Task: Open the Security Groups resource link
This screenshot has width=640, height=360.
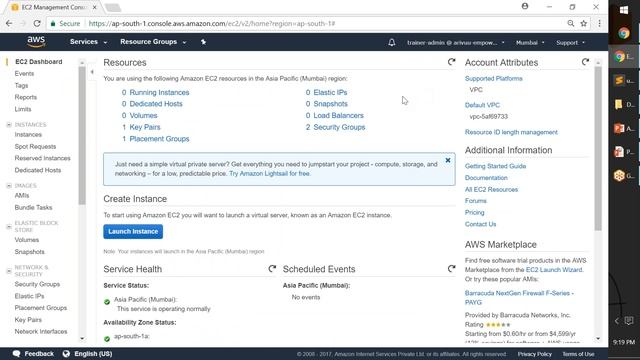Action: click(x=339, y=127)
